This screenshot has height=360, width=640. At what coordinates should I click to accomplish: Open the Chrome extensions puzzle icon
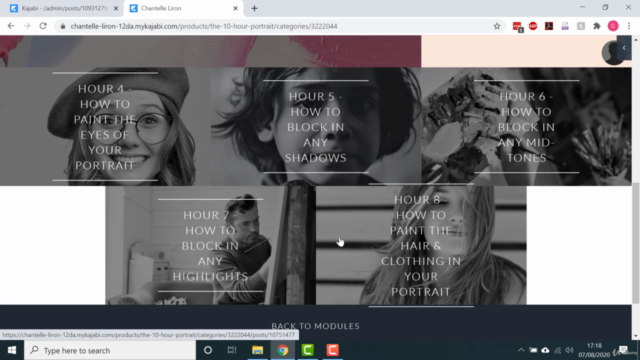(597, 26)
